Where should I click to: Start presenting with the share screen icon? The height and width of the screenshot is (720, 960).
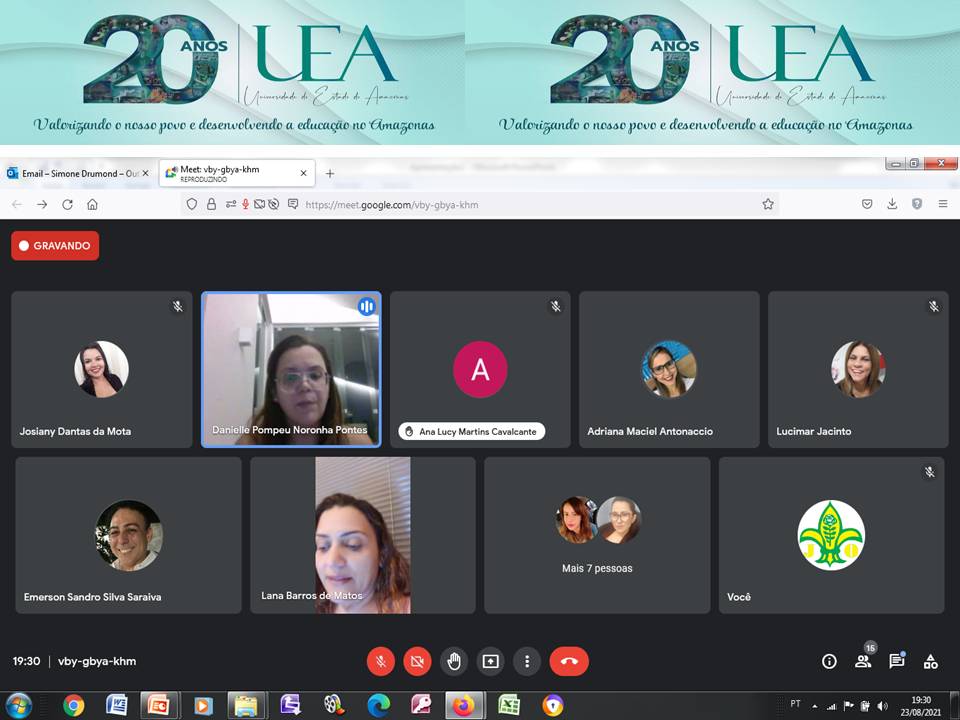(x=490, y=661)
